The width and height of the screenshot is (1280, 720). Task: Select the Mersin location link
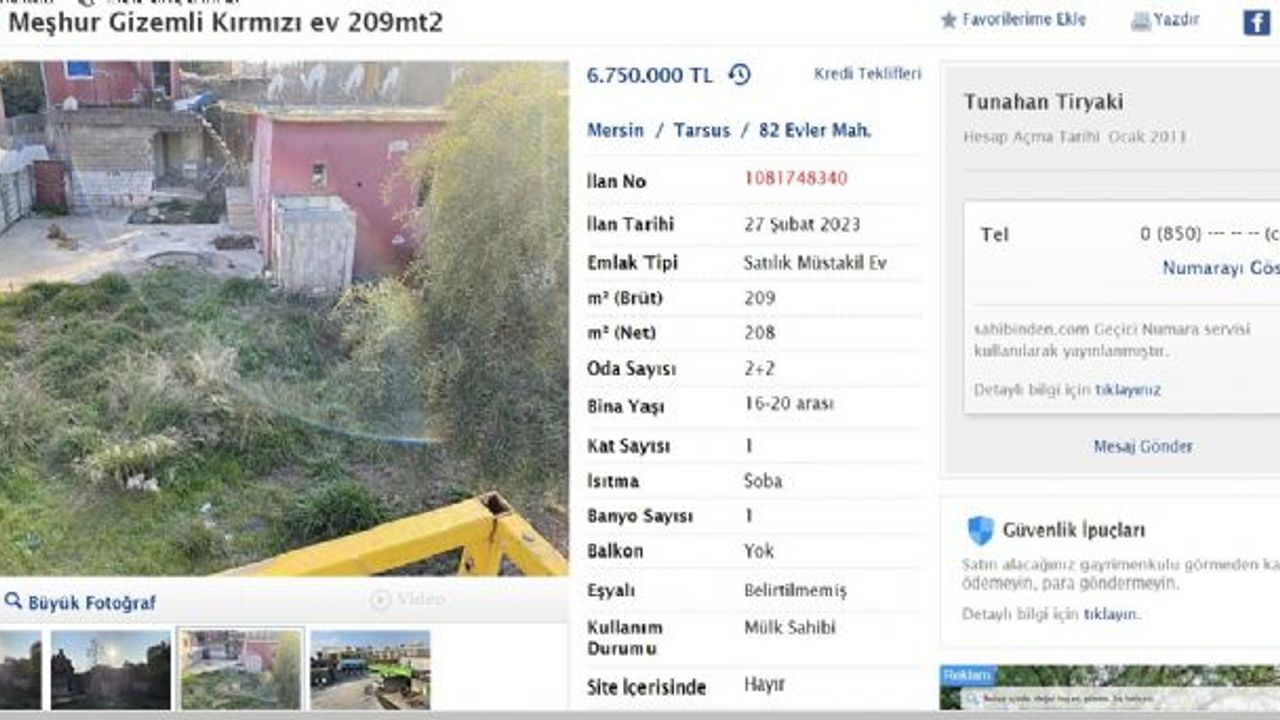[615, 130]
